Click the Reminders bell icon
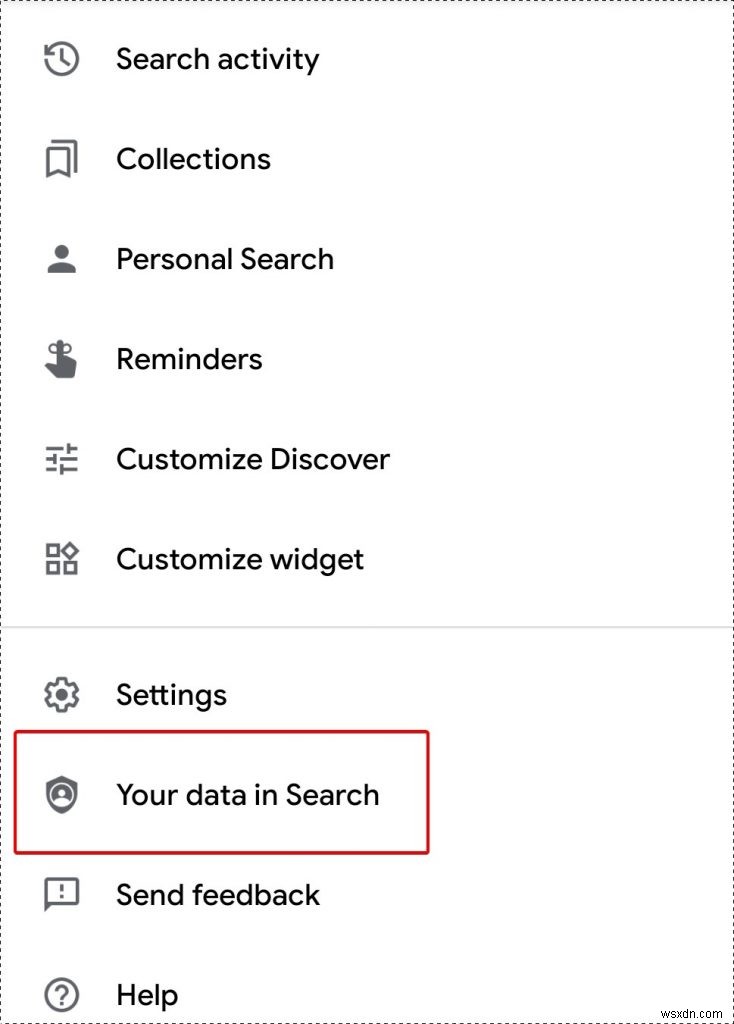 point(60,358)
